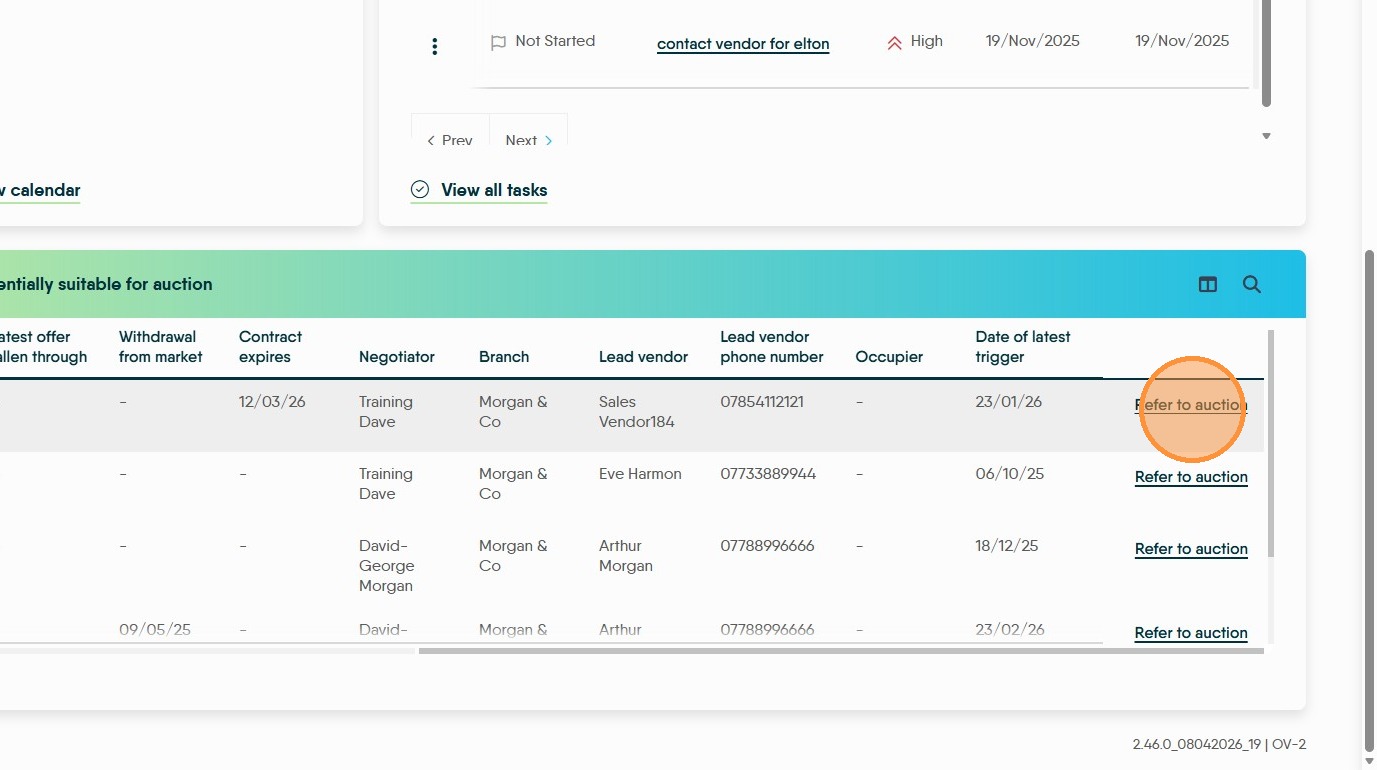Go to the previous tasks page
Viewport: 1377px width, 770px height.
[450, 140]
